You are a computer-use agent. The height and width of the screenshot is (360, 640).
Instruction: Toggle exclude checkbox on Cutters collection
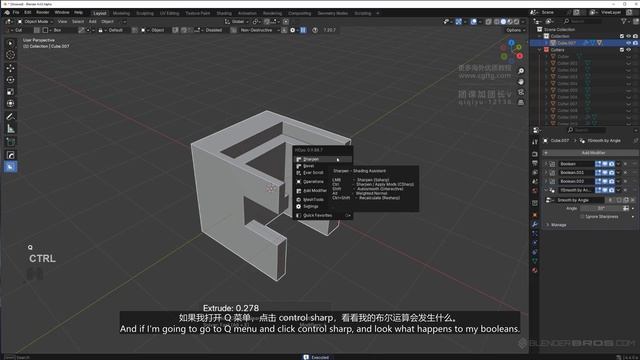tap(622, 50)
